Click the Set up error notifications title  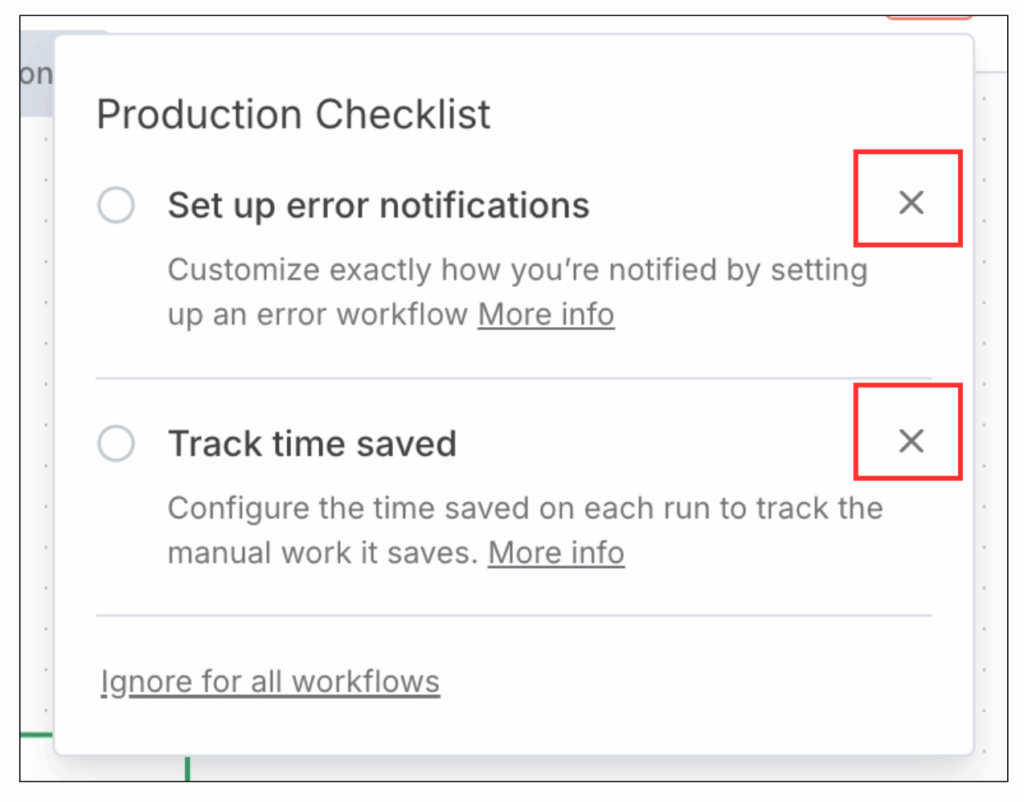pyautogui.click(x=378, y=206)
